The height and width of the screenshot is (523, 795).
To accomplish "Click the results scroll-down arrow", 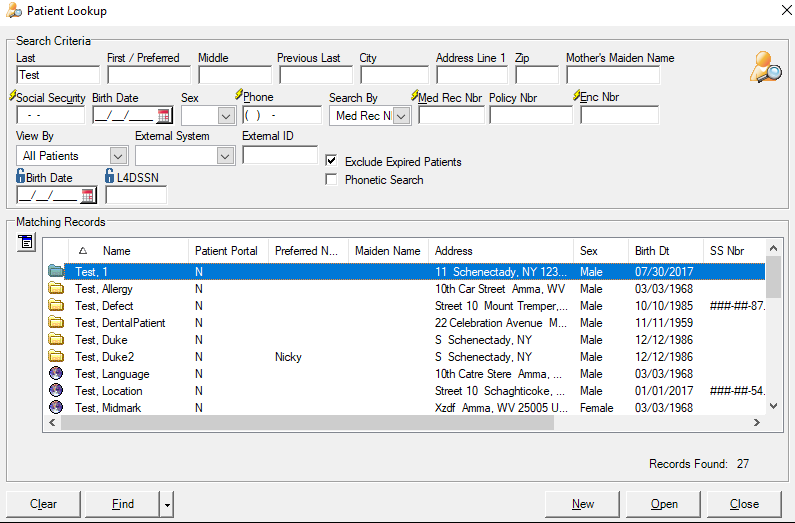I will 773,405.
